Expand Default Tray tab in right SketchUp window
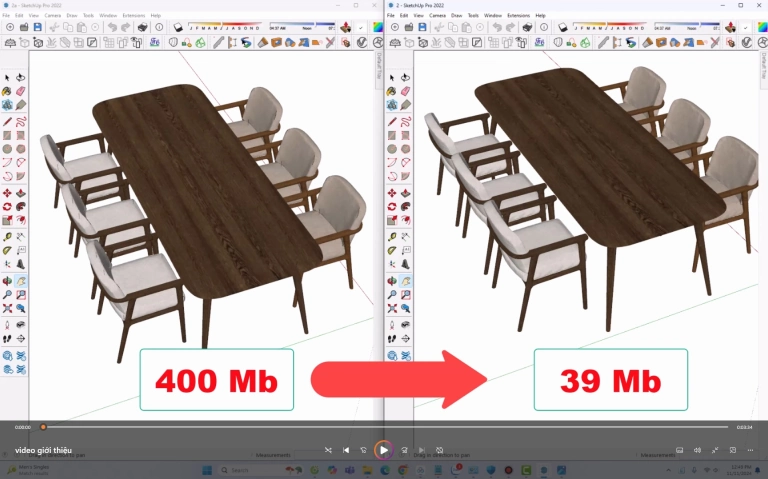 (x=764, y=65)
